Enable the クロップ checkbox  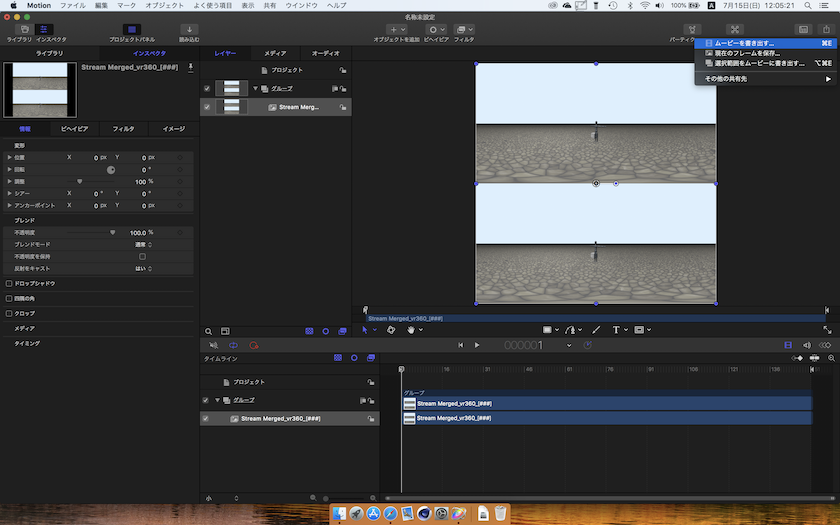tap(9, 313)
